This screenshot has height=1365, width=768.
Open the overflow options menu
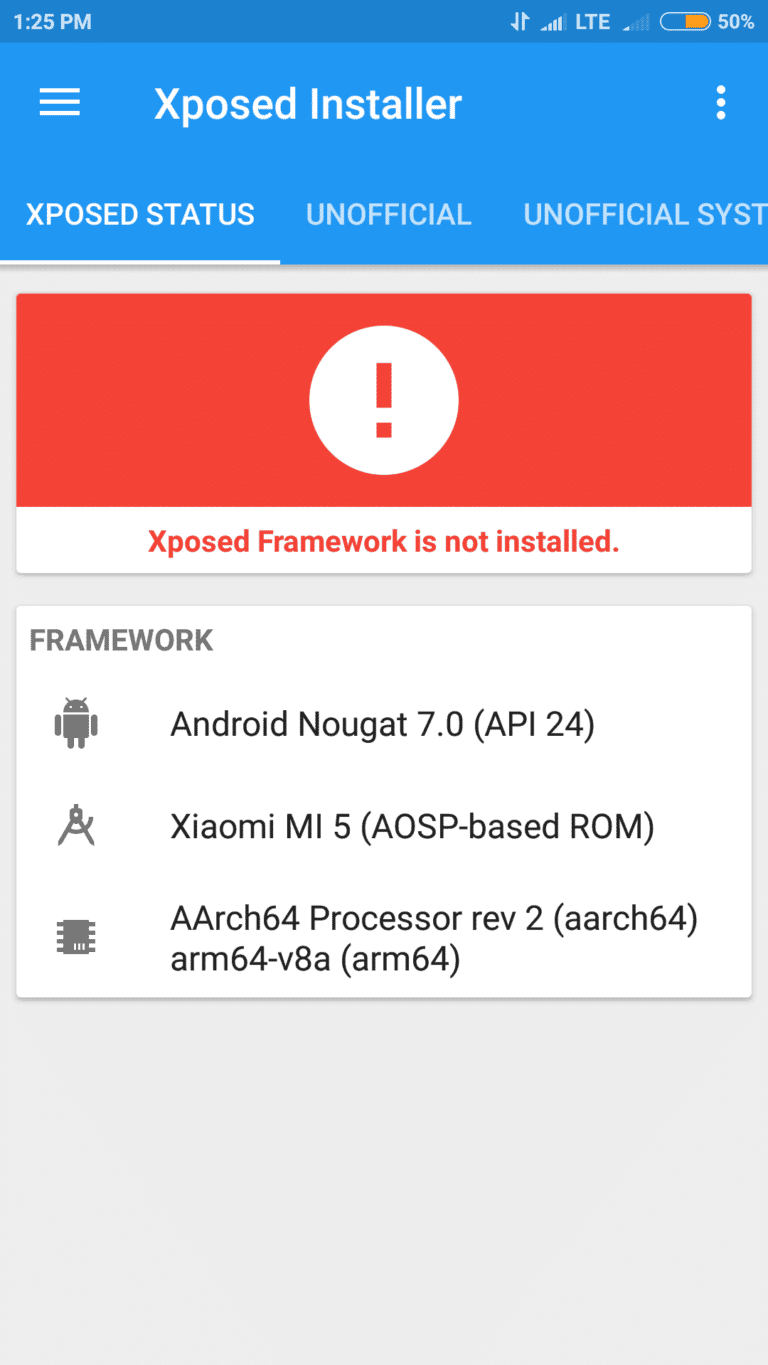(722, 103)
